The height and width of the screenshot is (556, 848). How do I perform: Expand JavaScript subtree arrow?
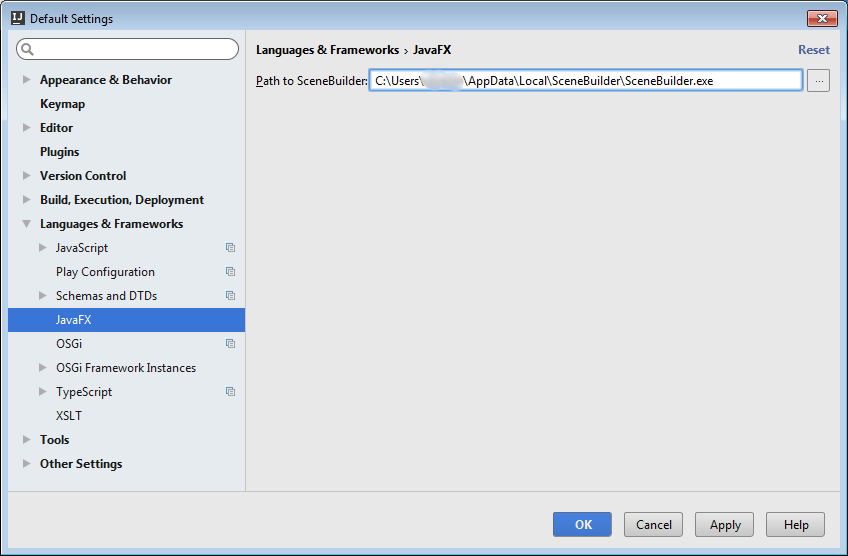pos(42,248)
